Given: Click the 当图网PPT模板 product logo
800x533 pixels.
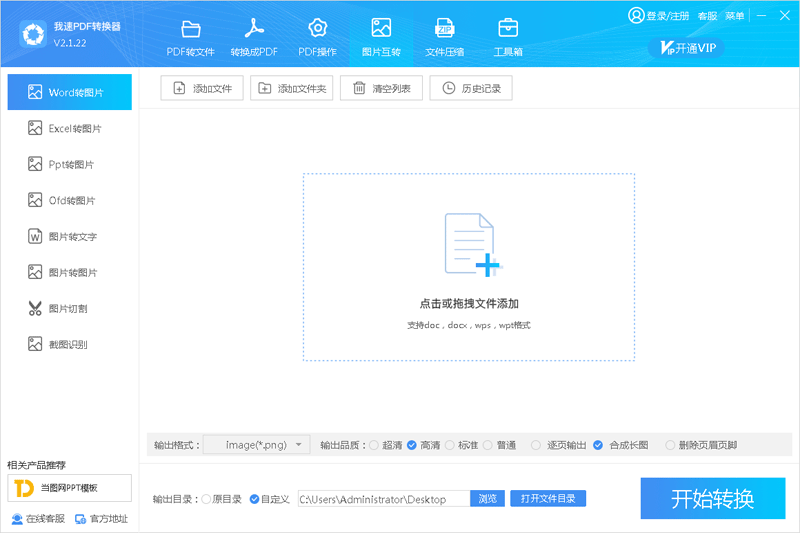Looking at the screenshot, I should pyautogui.click(x=23, y=488).
